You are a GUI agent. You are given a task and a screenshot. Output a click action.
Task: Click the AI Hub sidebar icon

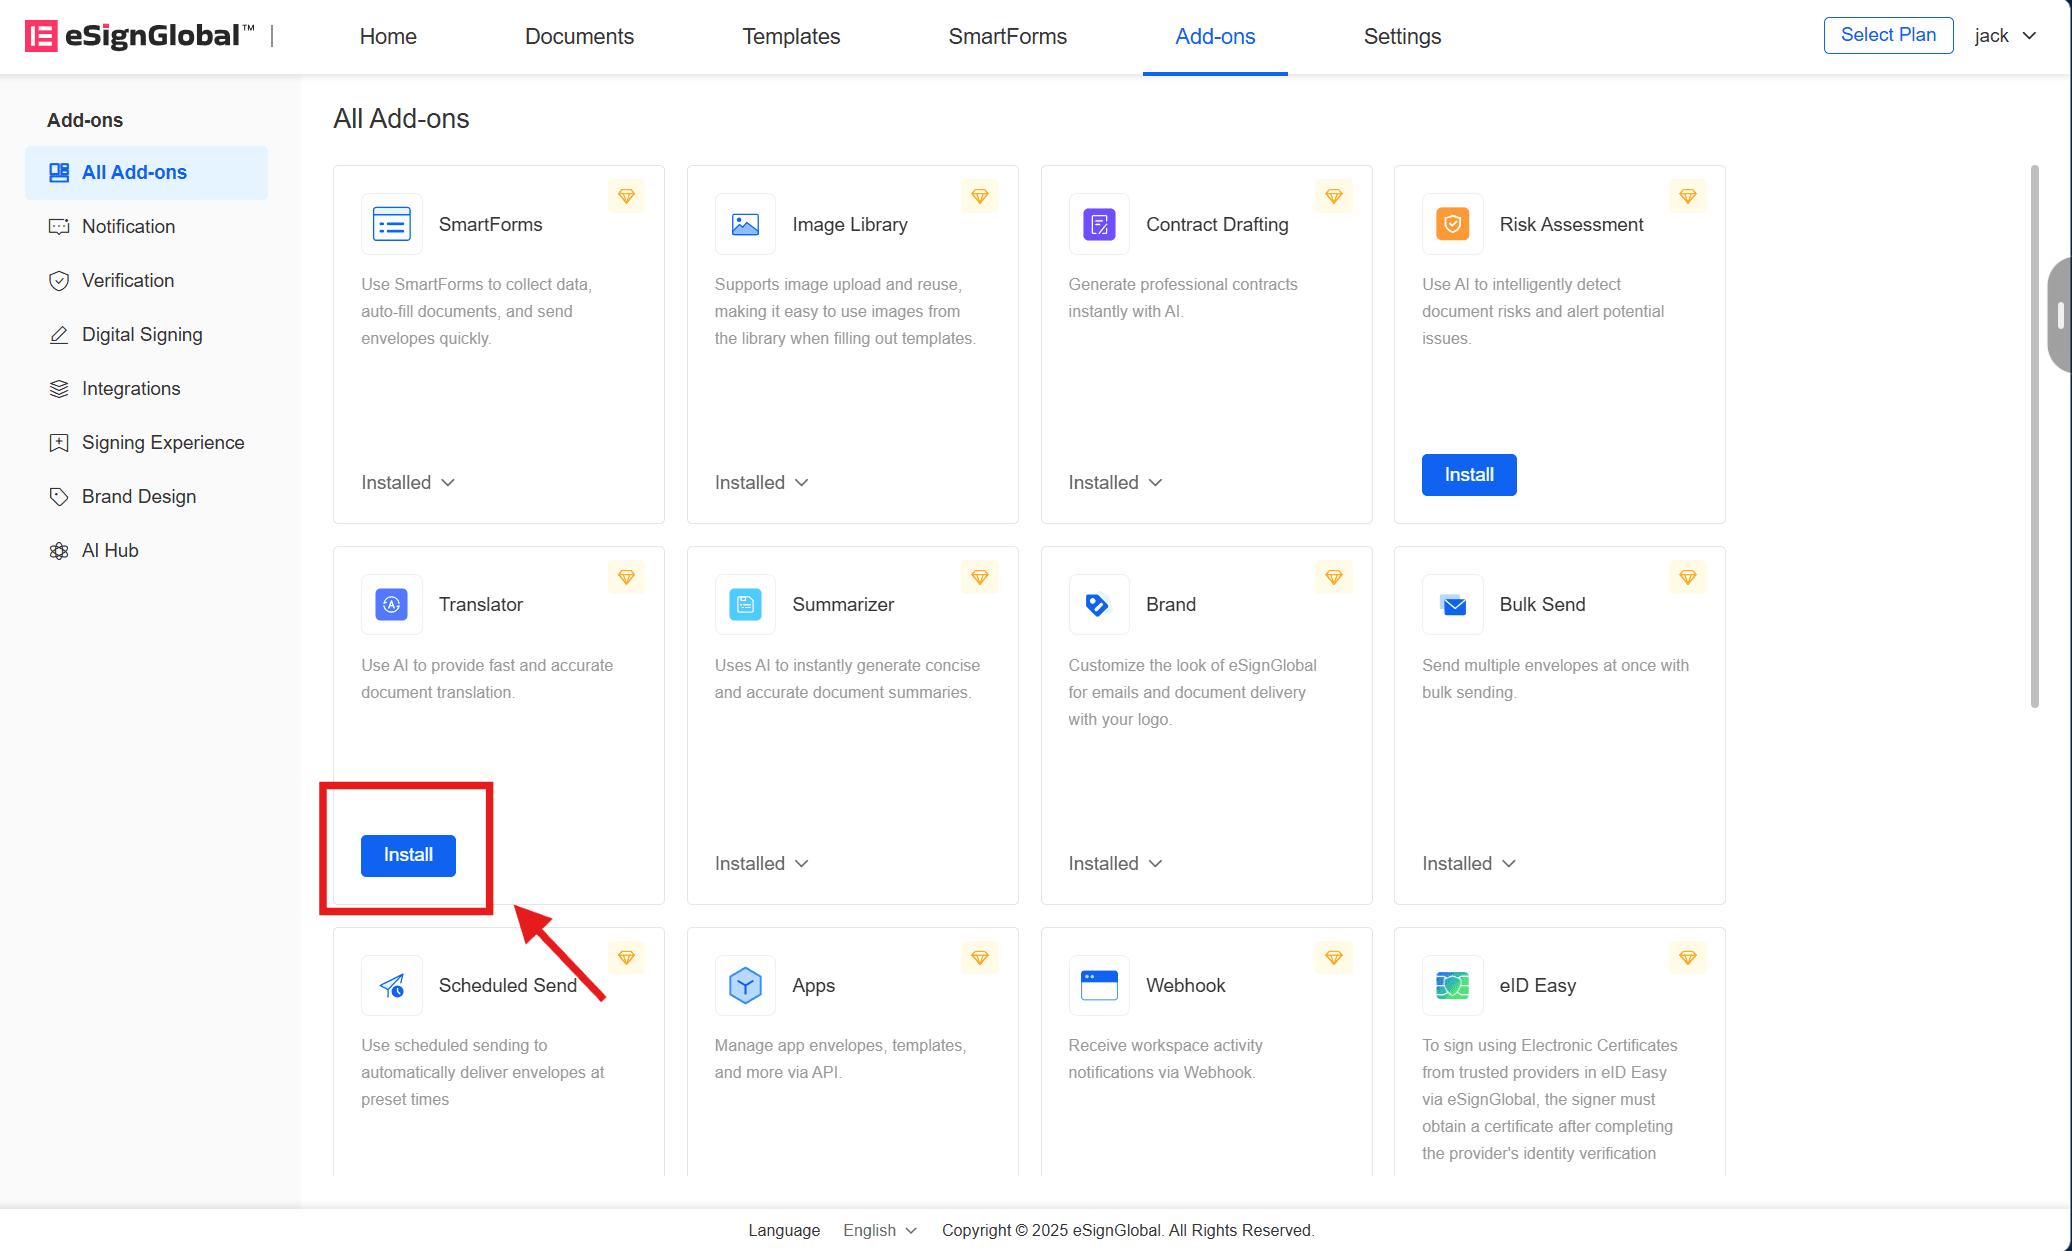(x=59, y=551)
